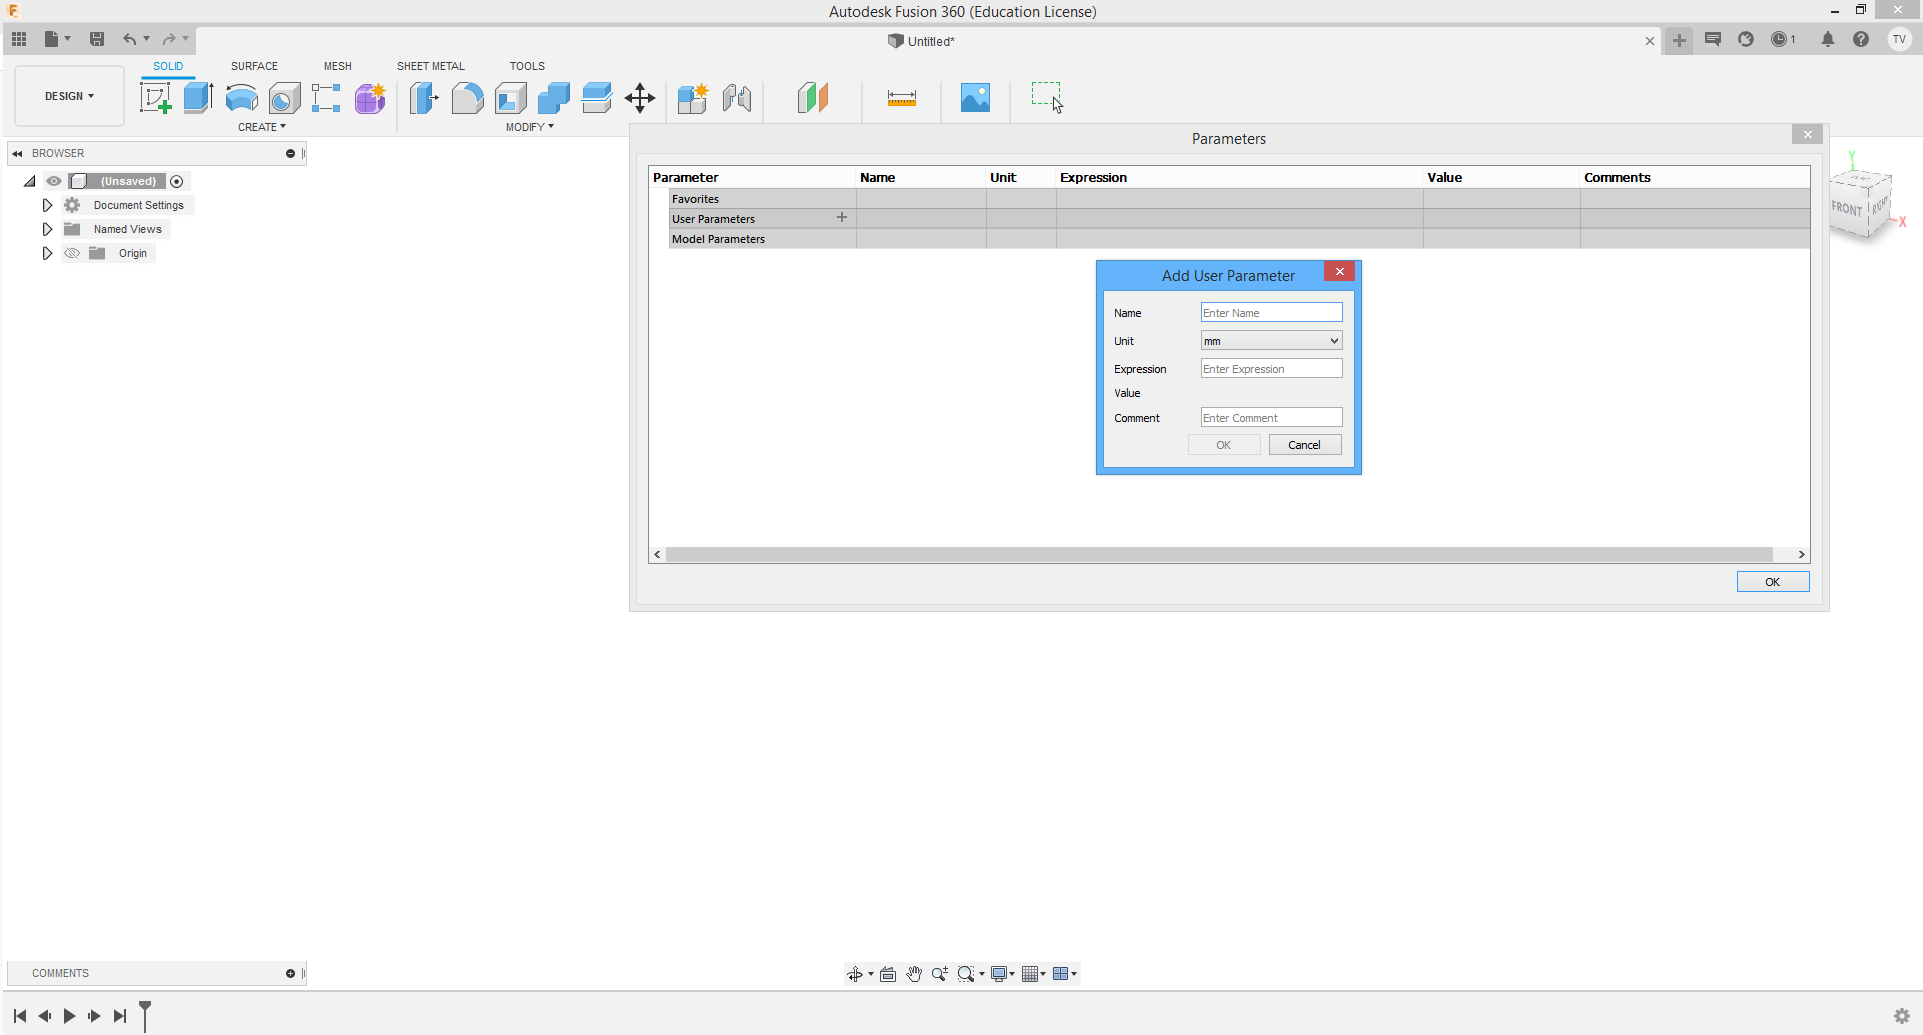
Task: Open the timeline settings gear
Action: tap(1902, 1016)
